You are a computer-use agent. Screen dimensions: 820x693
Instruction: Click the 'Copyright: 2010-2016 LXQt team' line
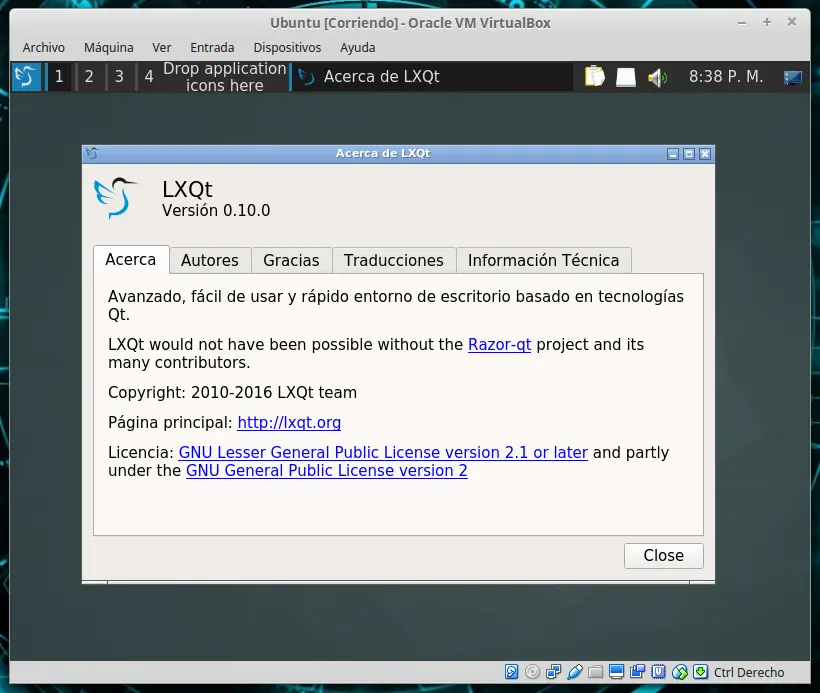coord(233,393)
